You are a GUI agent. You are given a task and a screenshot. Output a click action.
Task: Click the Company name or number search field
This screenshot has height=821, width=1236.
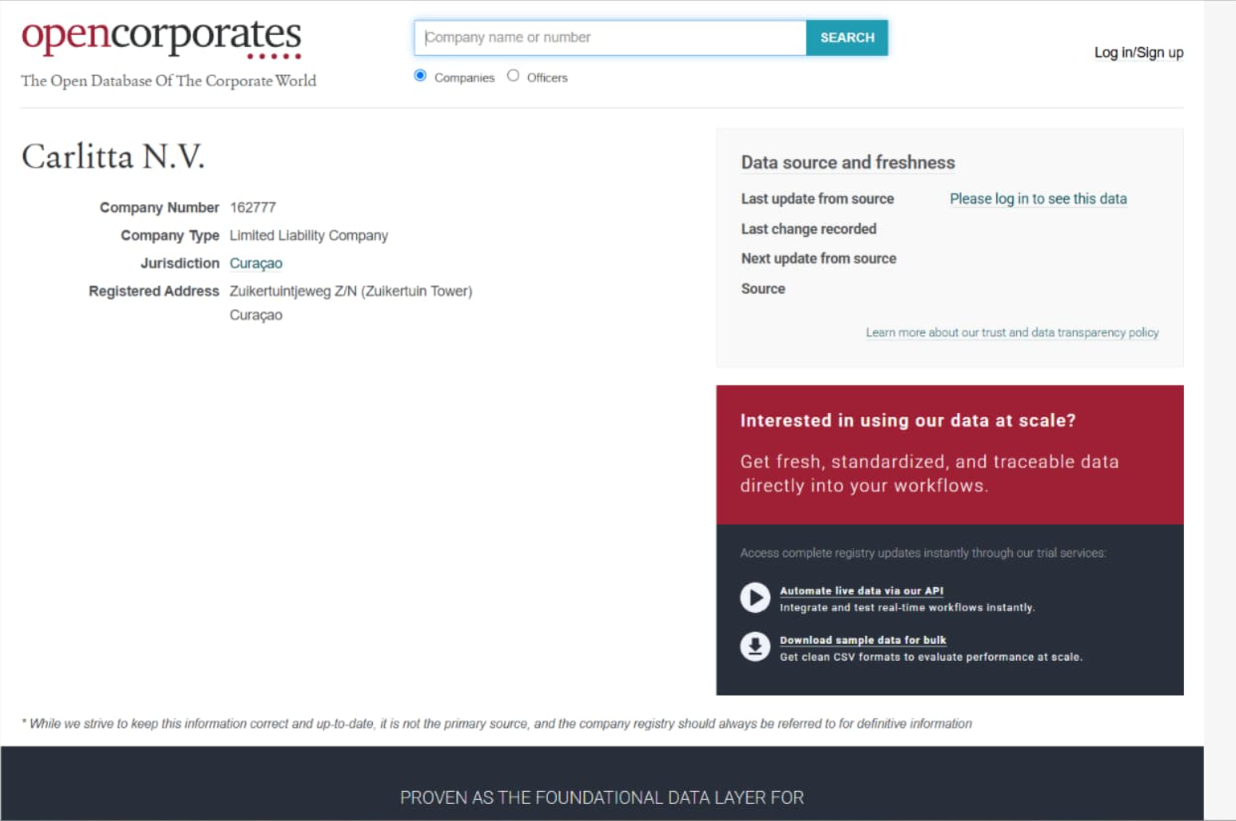pyautogui.click(x=610, y=38)
